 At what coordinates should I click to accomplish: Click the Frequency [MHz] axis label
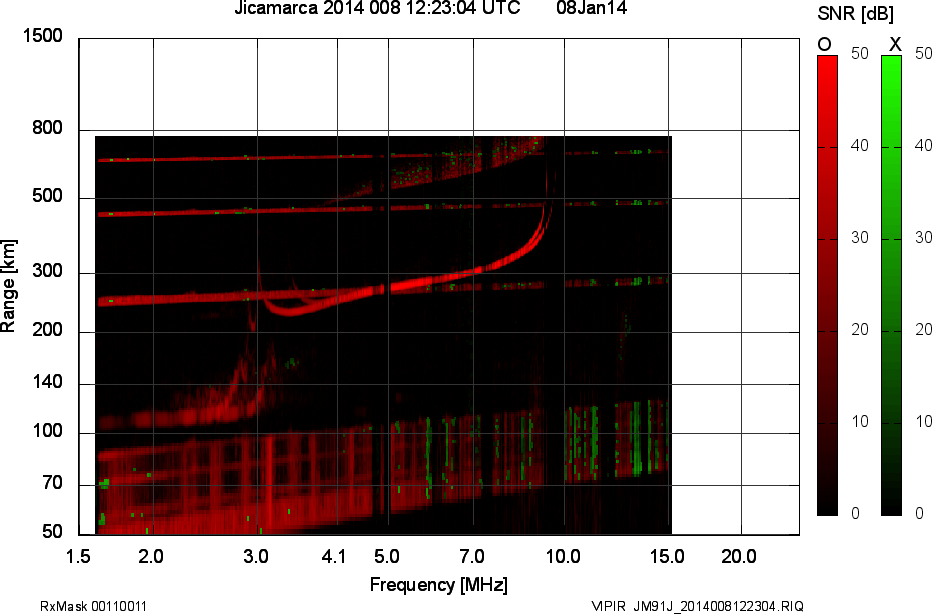(438, 584)
